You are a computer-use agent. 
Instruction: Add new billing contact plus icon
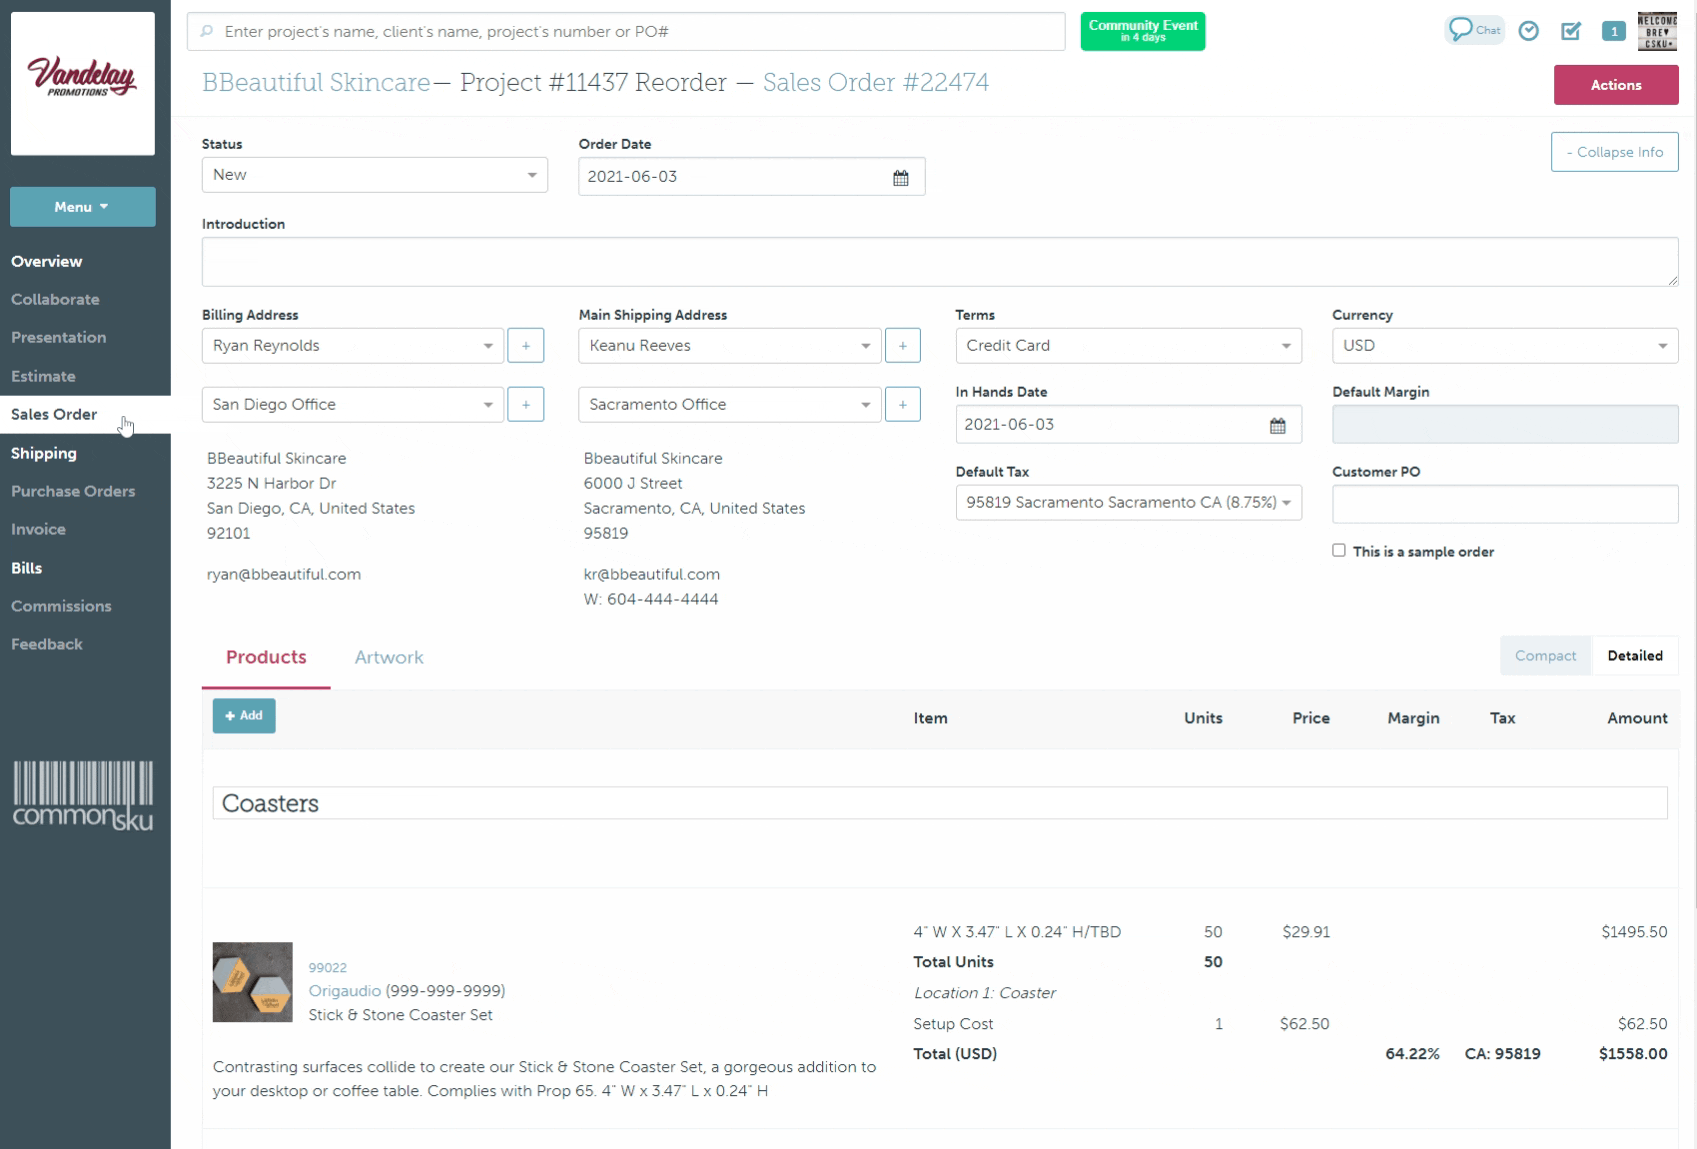pos(525,345)
